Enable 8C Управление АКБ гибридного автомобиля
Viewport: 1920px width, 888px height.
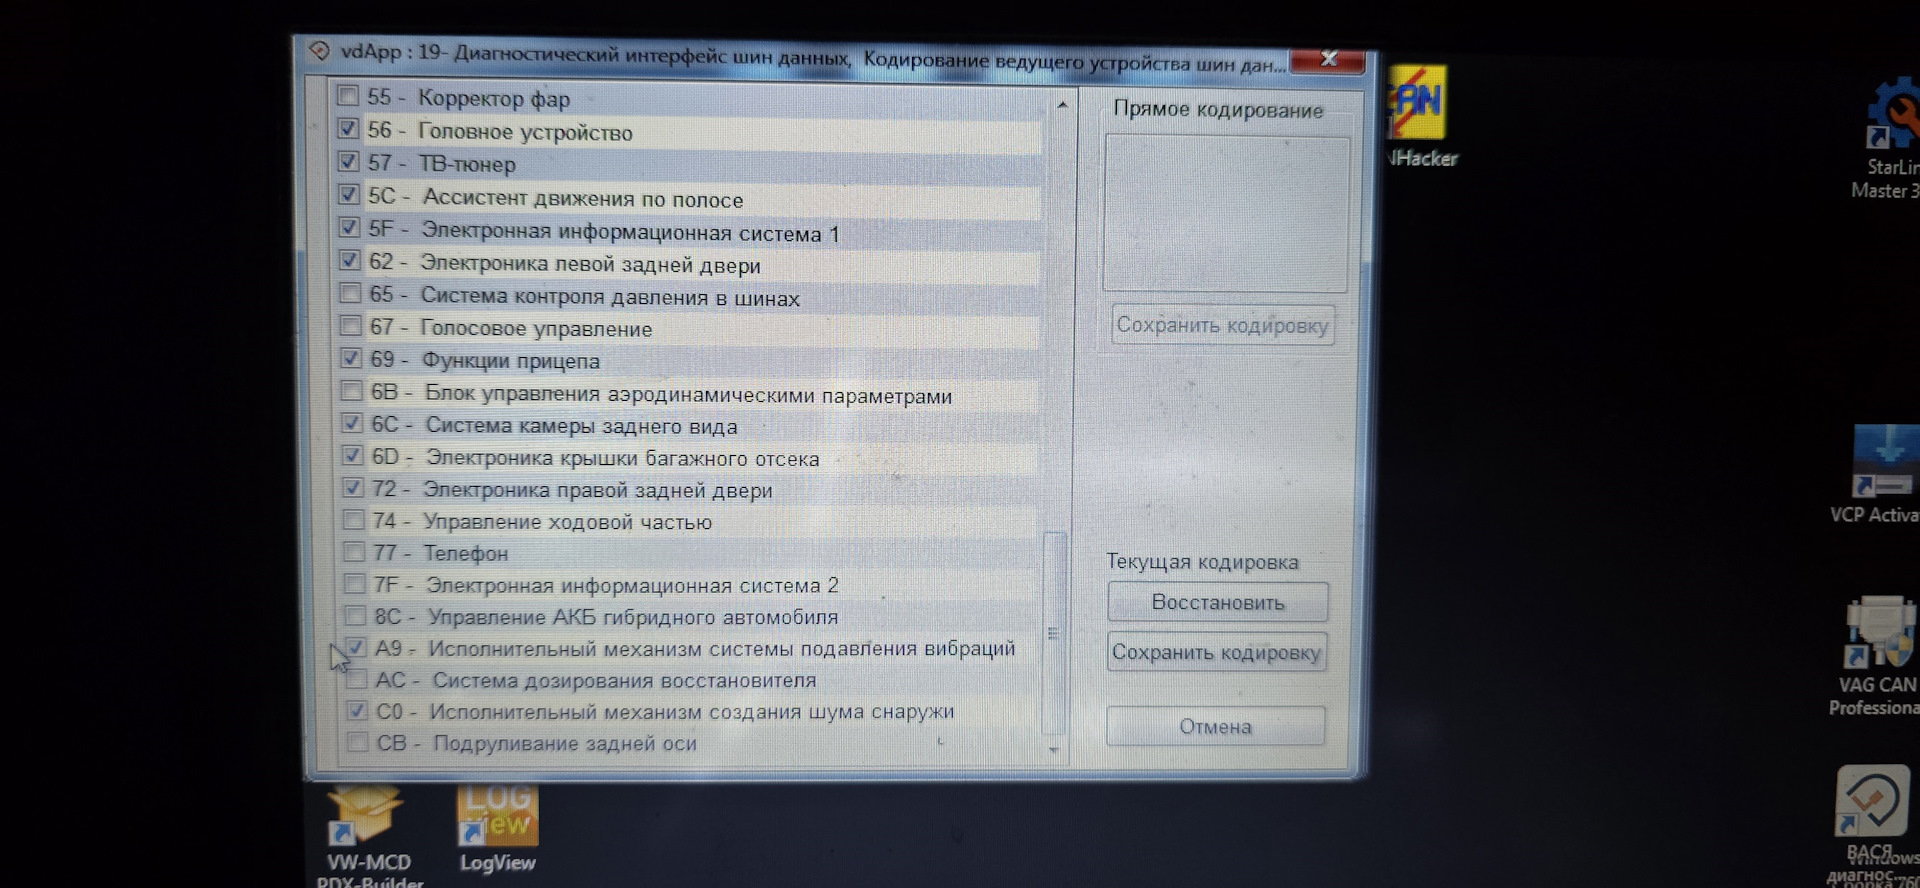355,615
